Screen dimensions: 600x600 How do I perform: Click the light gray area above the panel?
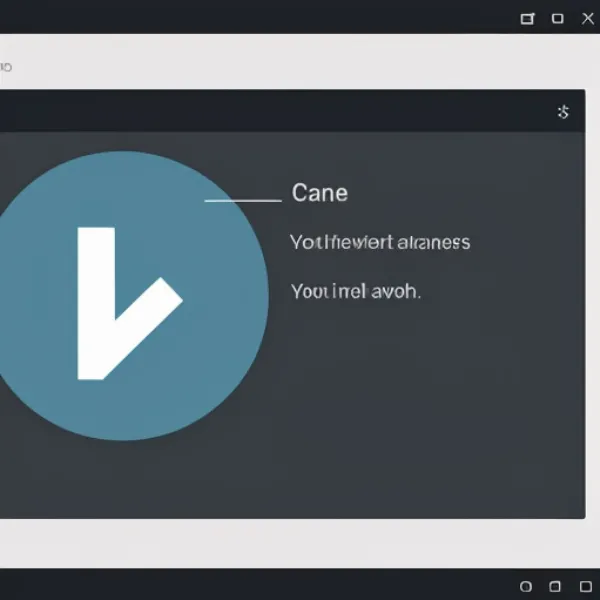click(300, 62)
